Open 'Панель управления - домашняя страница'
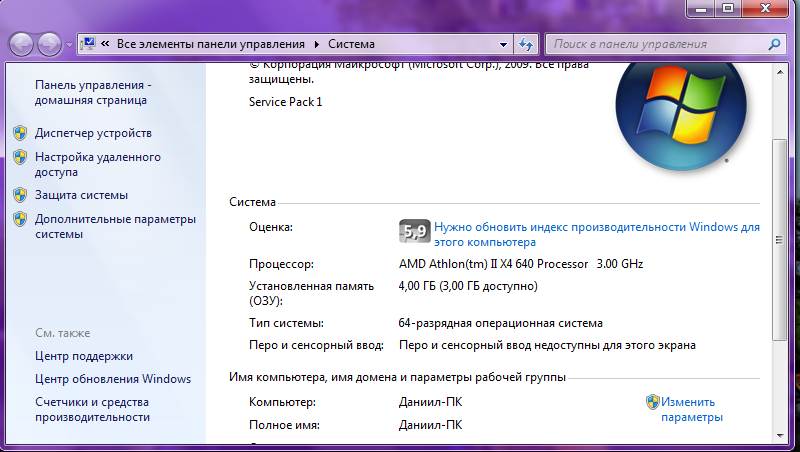This screenshot has width=800, height=452. (93, 92)
